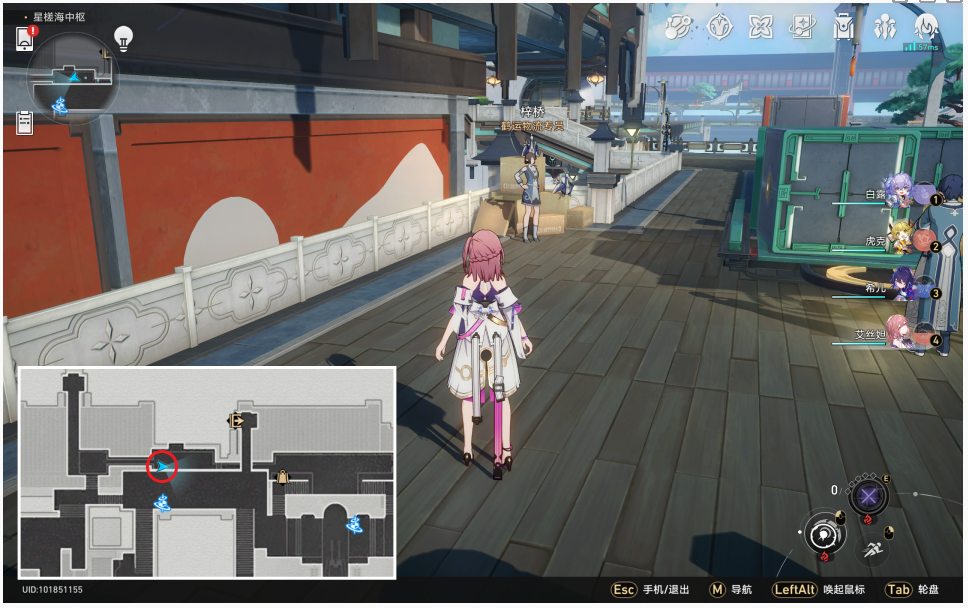This screenshot has height=608, width=968.
Task: Click the 虎克 name label
Action: 875,241
